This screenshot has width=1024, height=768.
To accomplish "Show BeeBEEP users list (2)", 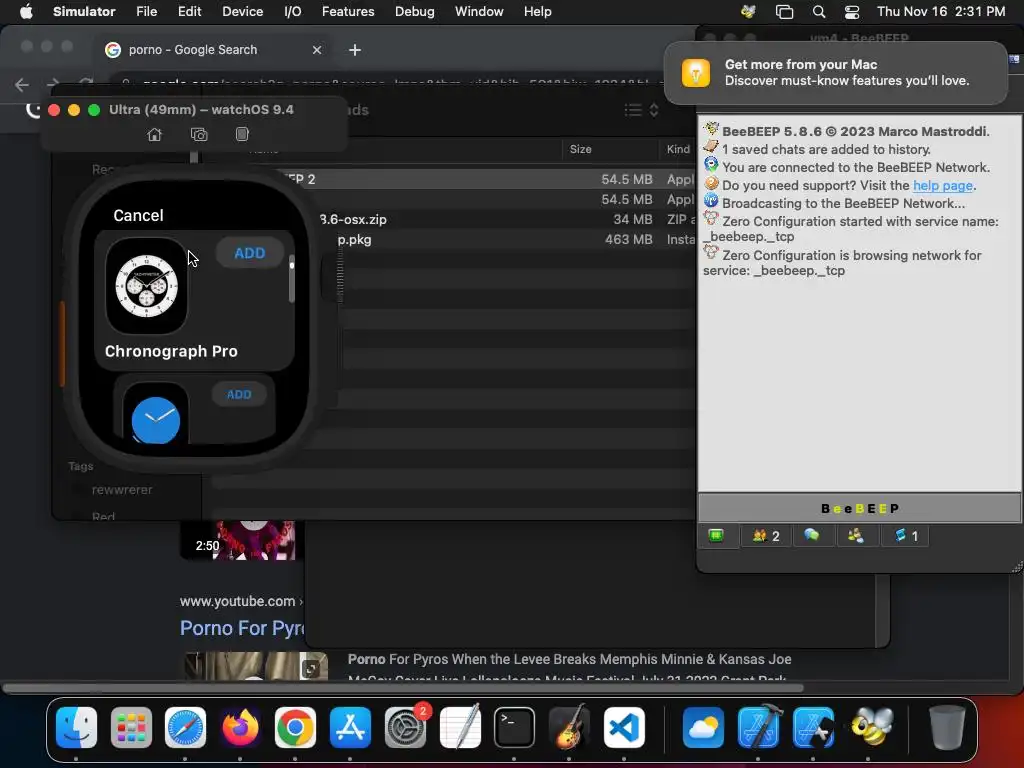I will (765, 536).
